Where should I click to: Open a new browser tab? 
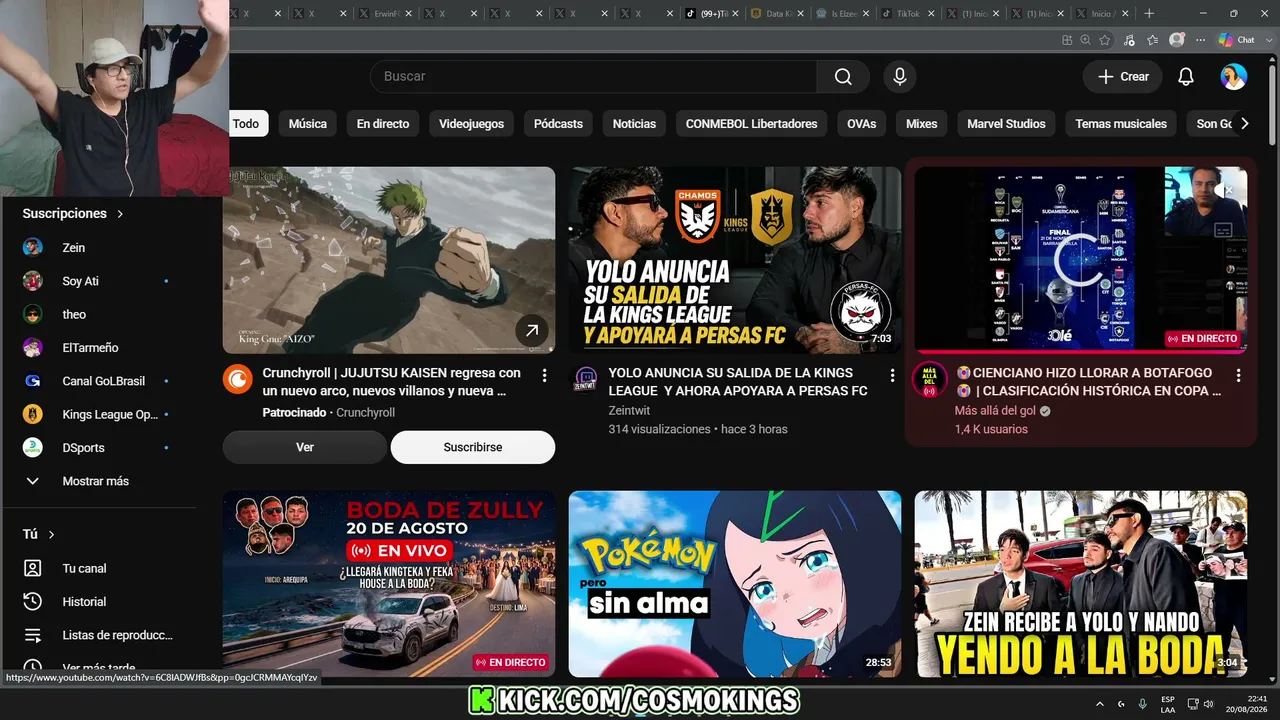point(1149,13)
